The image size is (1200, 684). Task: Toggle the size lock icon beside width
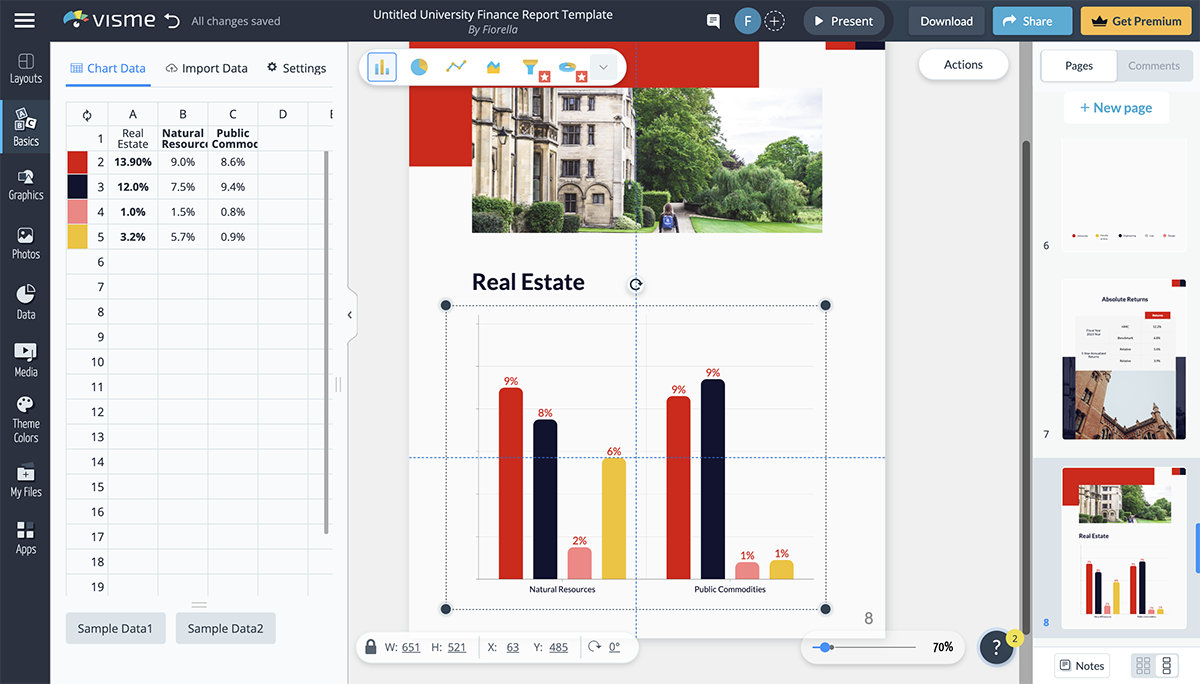pyautogui.click(x=371, y=647)
